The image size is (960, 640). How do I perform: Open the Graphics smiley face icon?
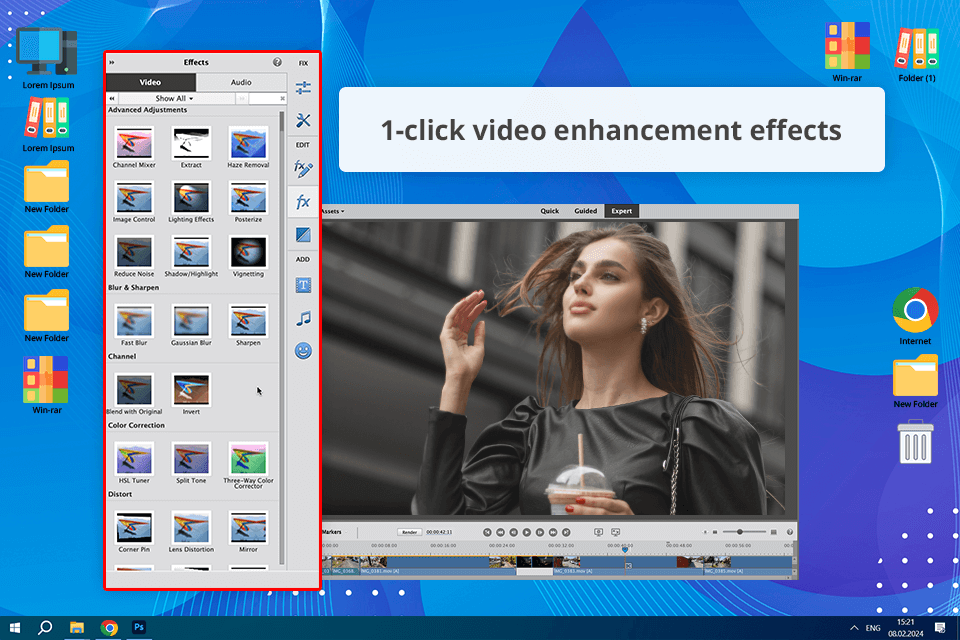click(303, 351)
